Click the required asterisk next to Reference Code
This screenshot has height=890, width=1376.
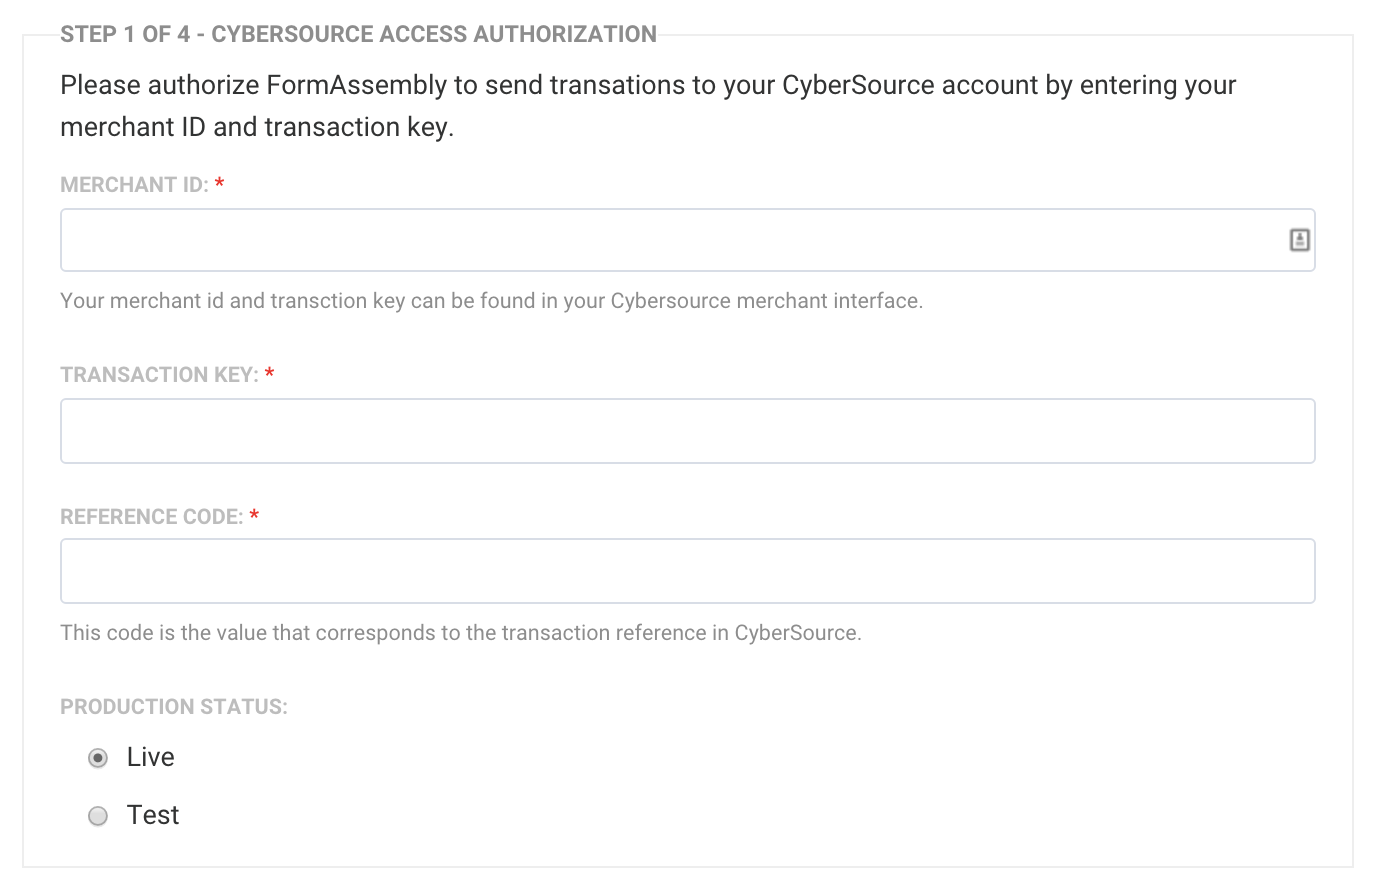[254, 516]
